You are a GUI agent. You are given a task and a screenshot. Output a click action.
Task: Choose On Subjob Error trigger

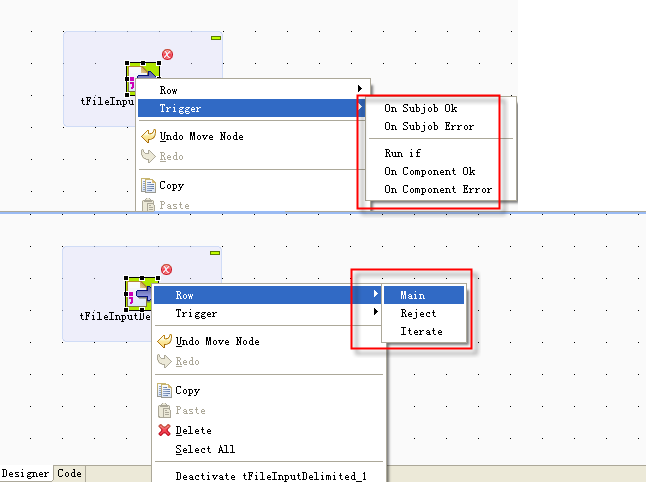point(429,126)
